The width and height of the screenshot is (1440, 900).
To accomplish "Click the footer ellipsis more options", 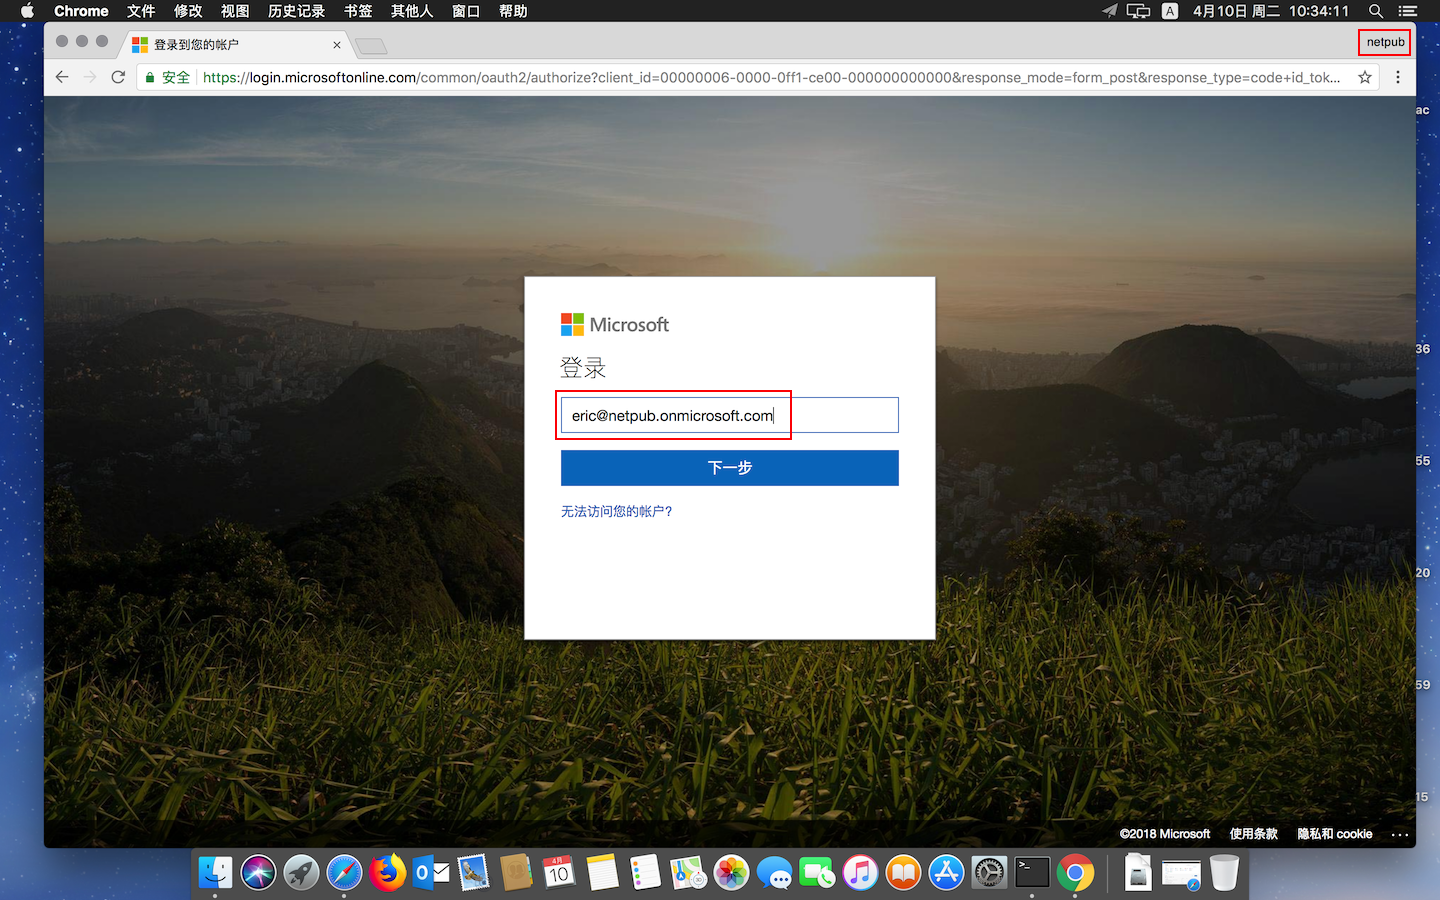I will (x=1400, y=834).
